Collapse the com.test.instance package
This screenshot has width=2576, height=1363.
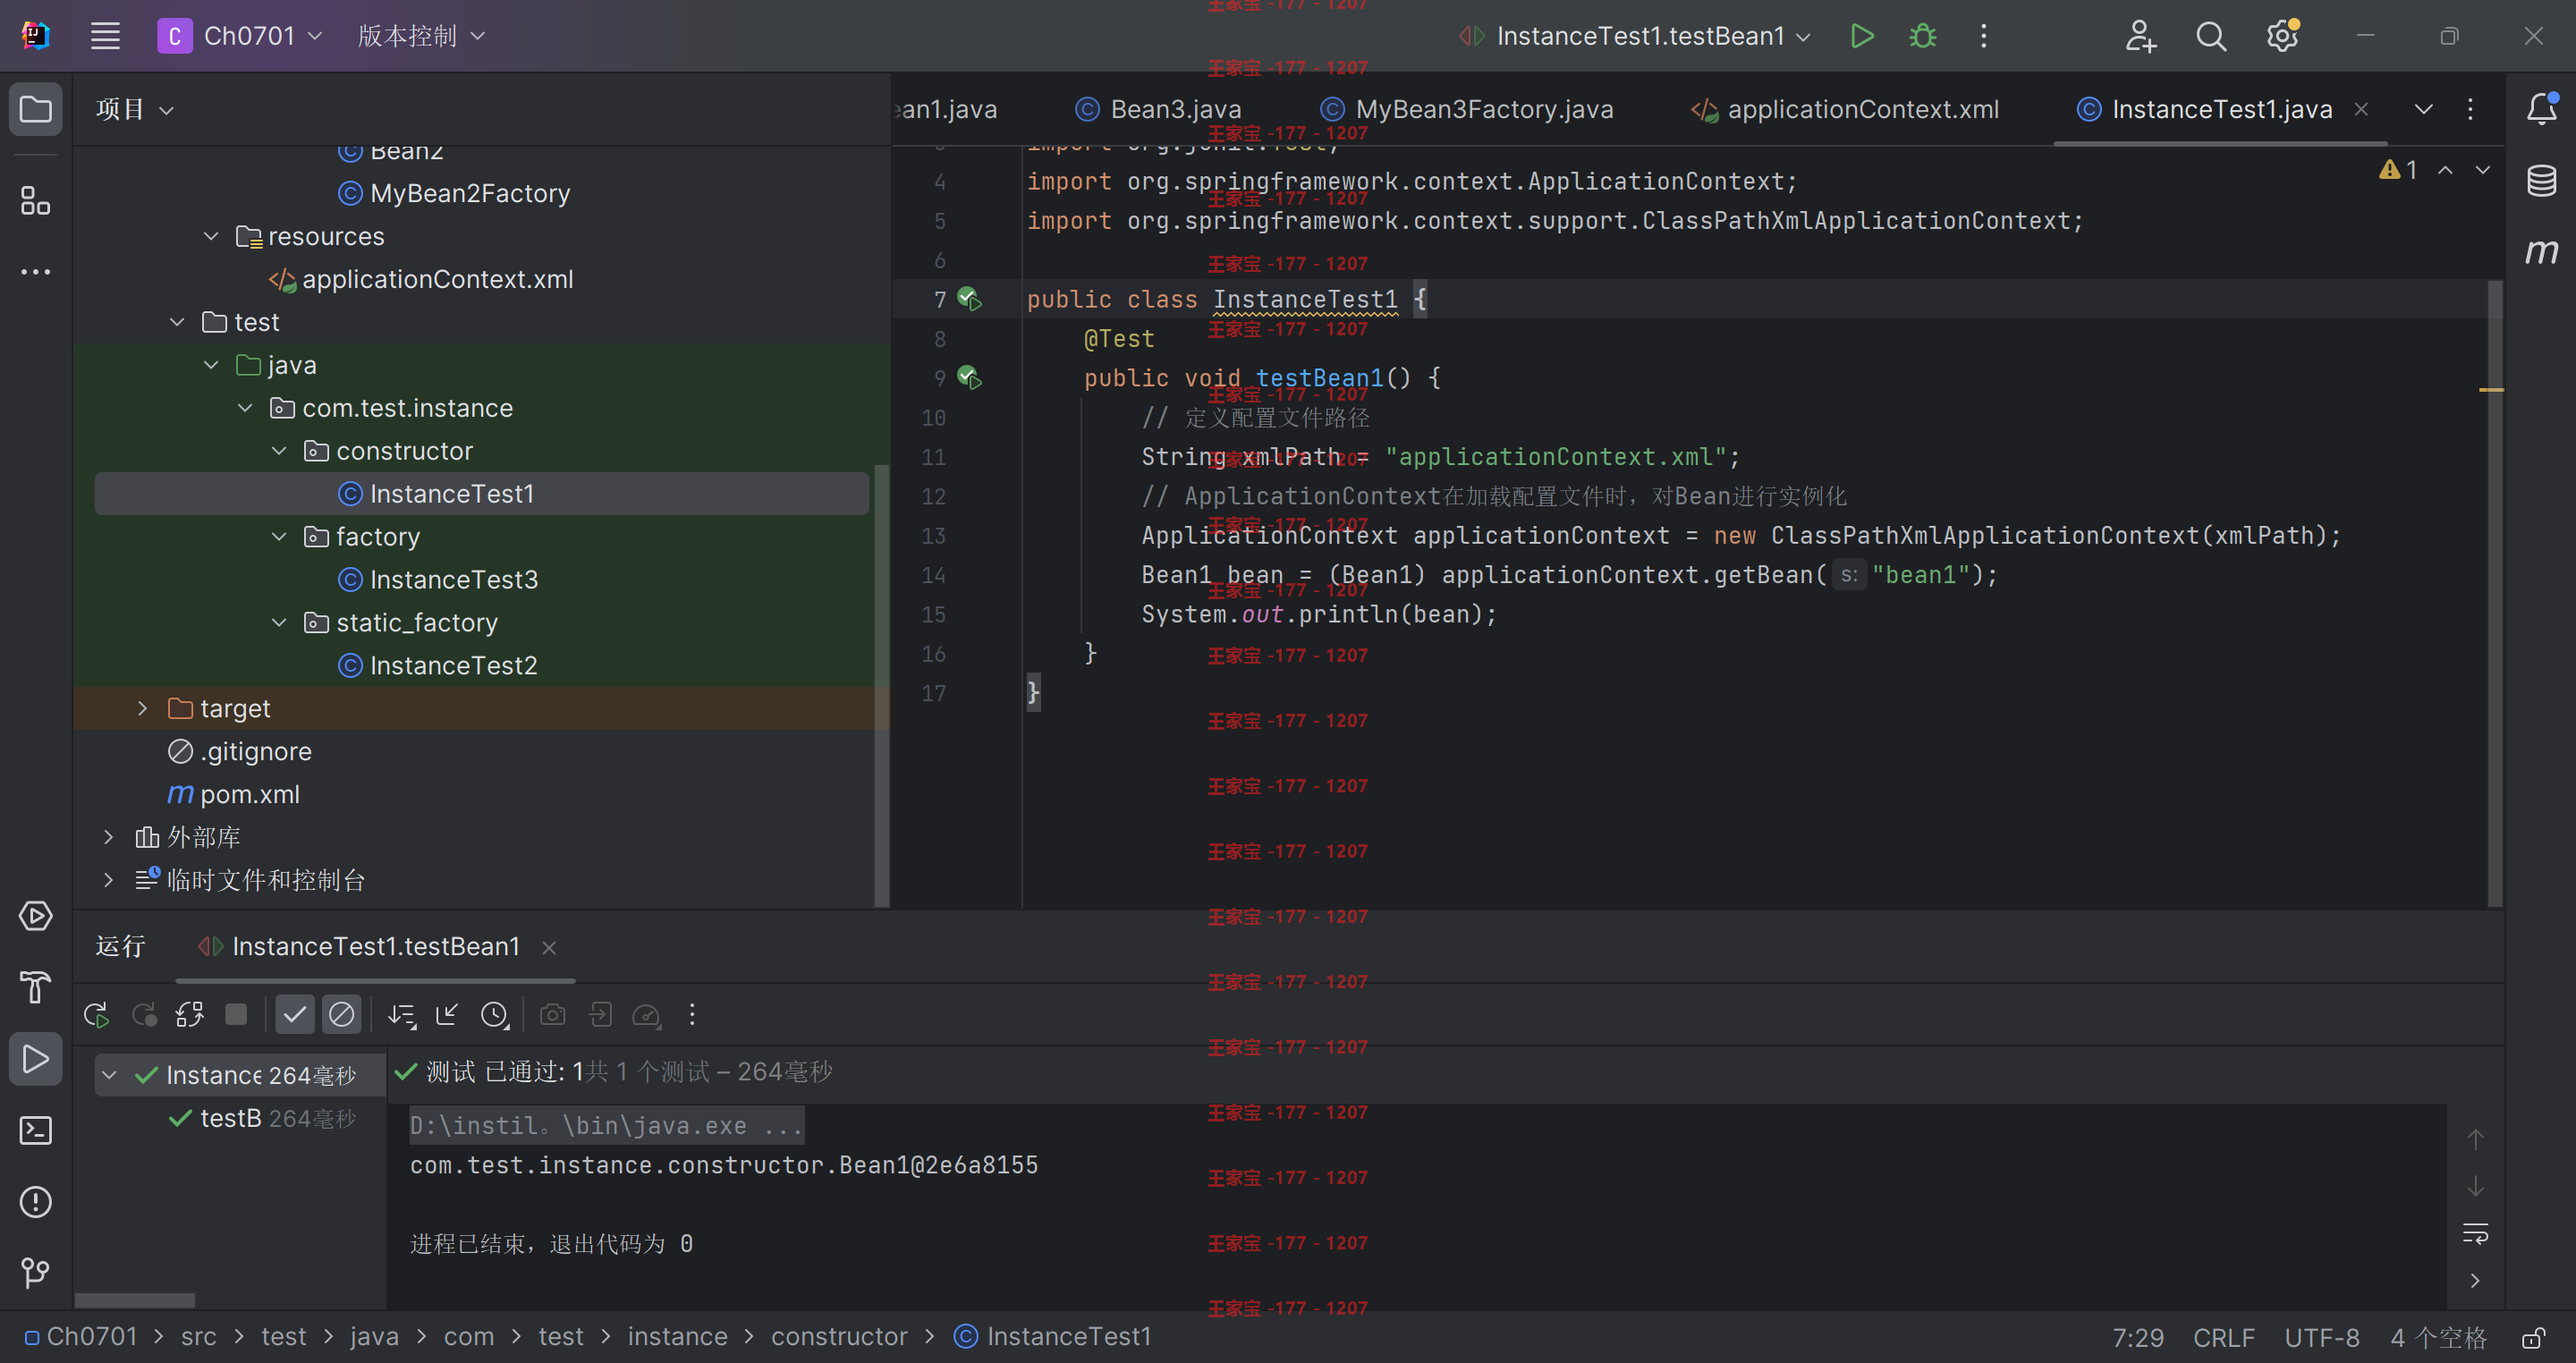(245, 409)
